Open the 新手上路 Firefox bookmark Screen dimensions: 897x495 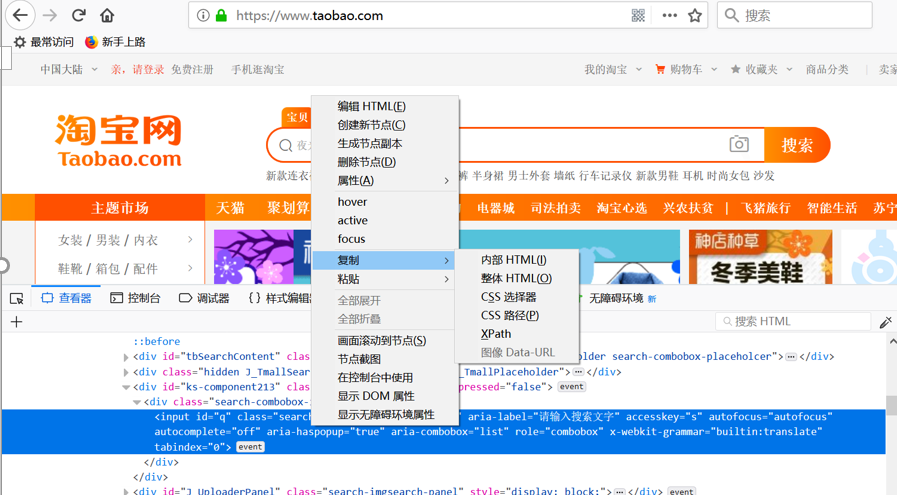(115, 42)
